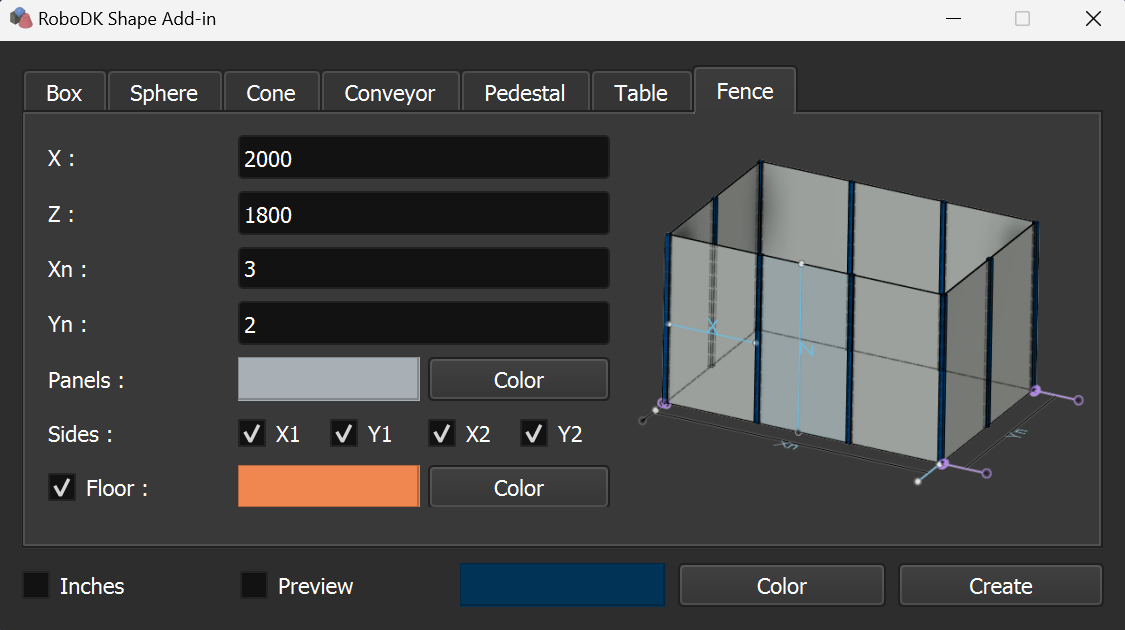Click the Create button
Image resolution: width=1125 pixels, height=630 pixels.
1000,586
